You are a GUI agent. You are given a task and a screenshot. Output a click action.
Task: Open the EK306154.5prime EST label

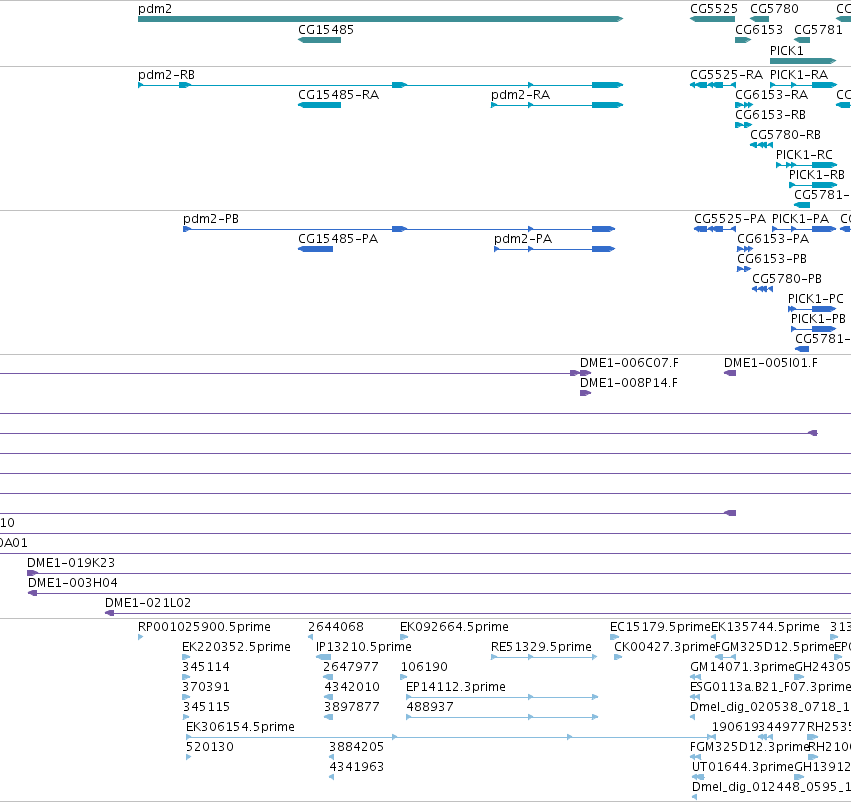(240, 727)
